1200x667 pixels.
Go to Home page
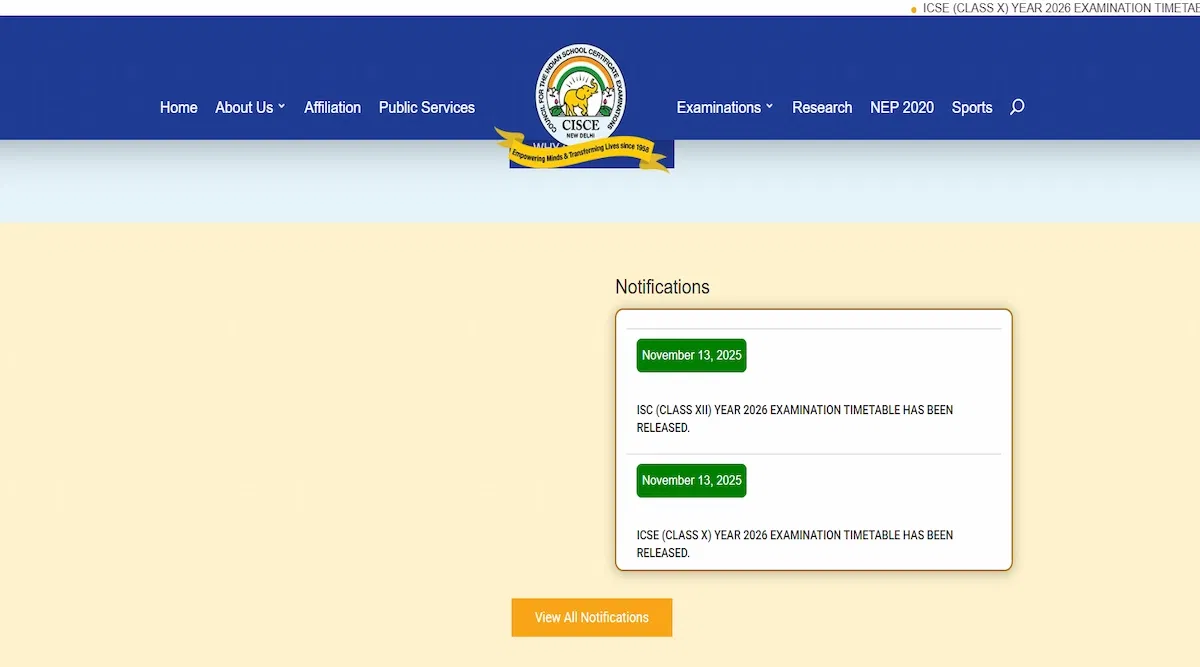(x=179, y=107)
